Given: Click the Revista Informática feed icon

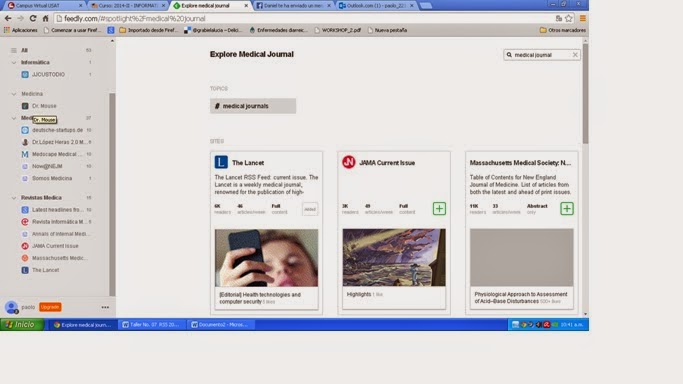Looking at the screenshot, I should pyautogui.click(x=25, y=222).
